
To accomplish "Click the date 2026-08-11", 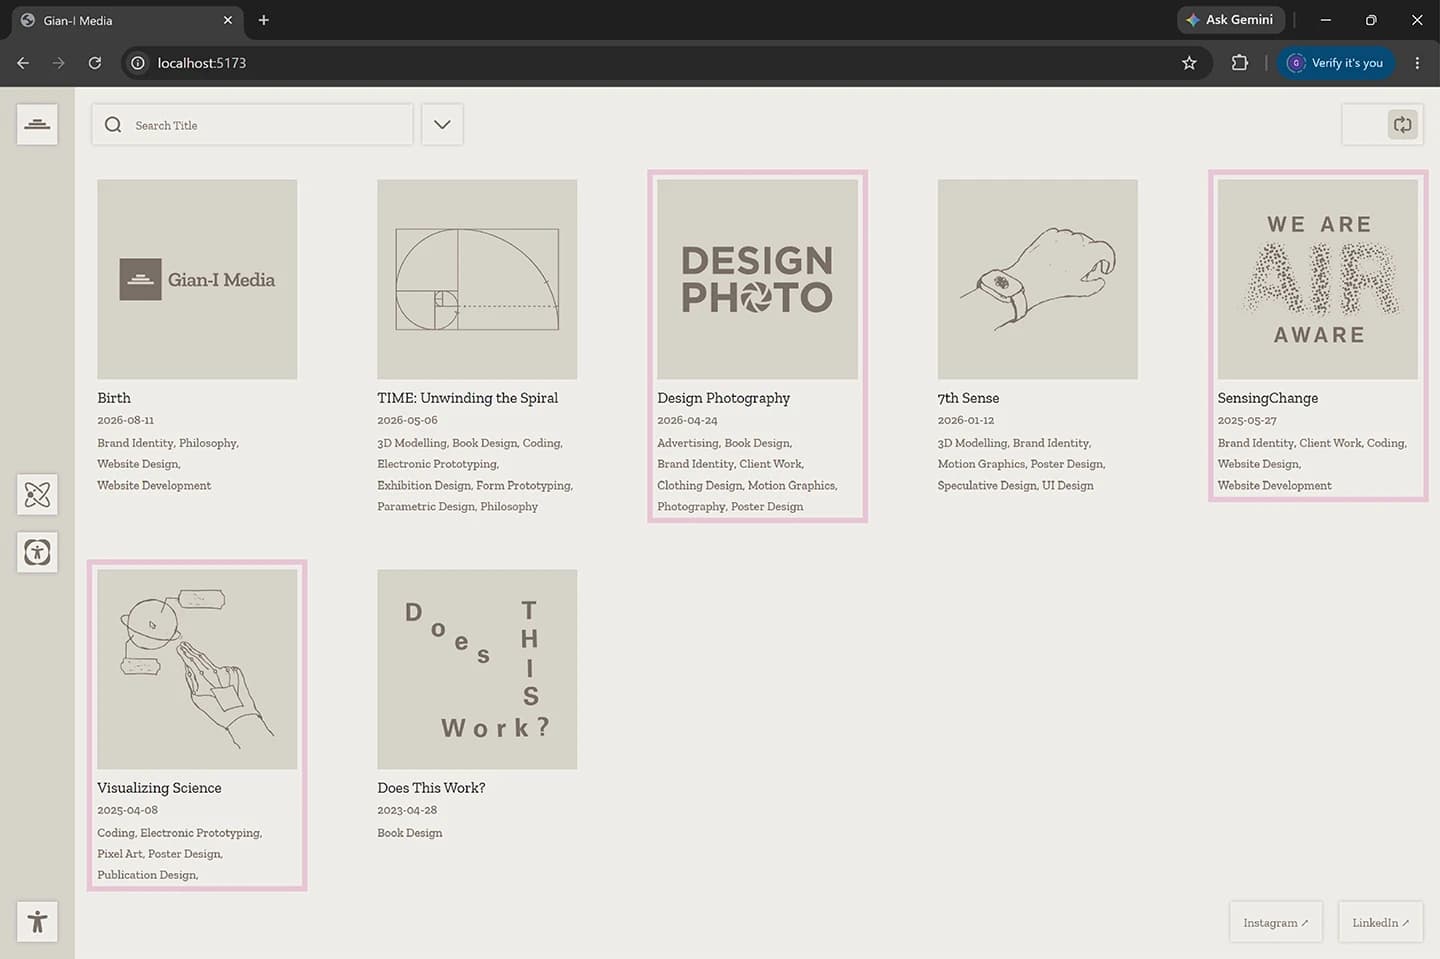I will click(x=125, y=420).
